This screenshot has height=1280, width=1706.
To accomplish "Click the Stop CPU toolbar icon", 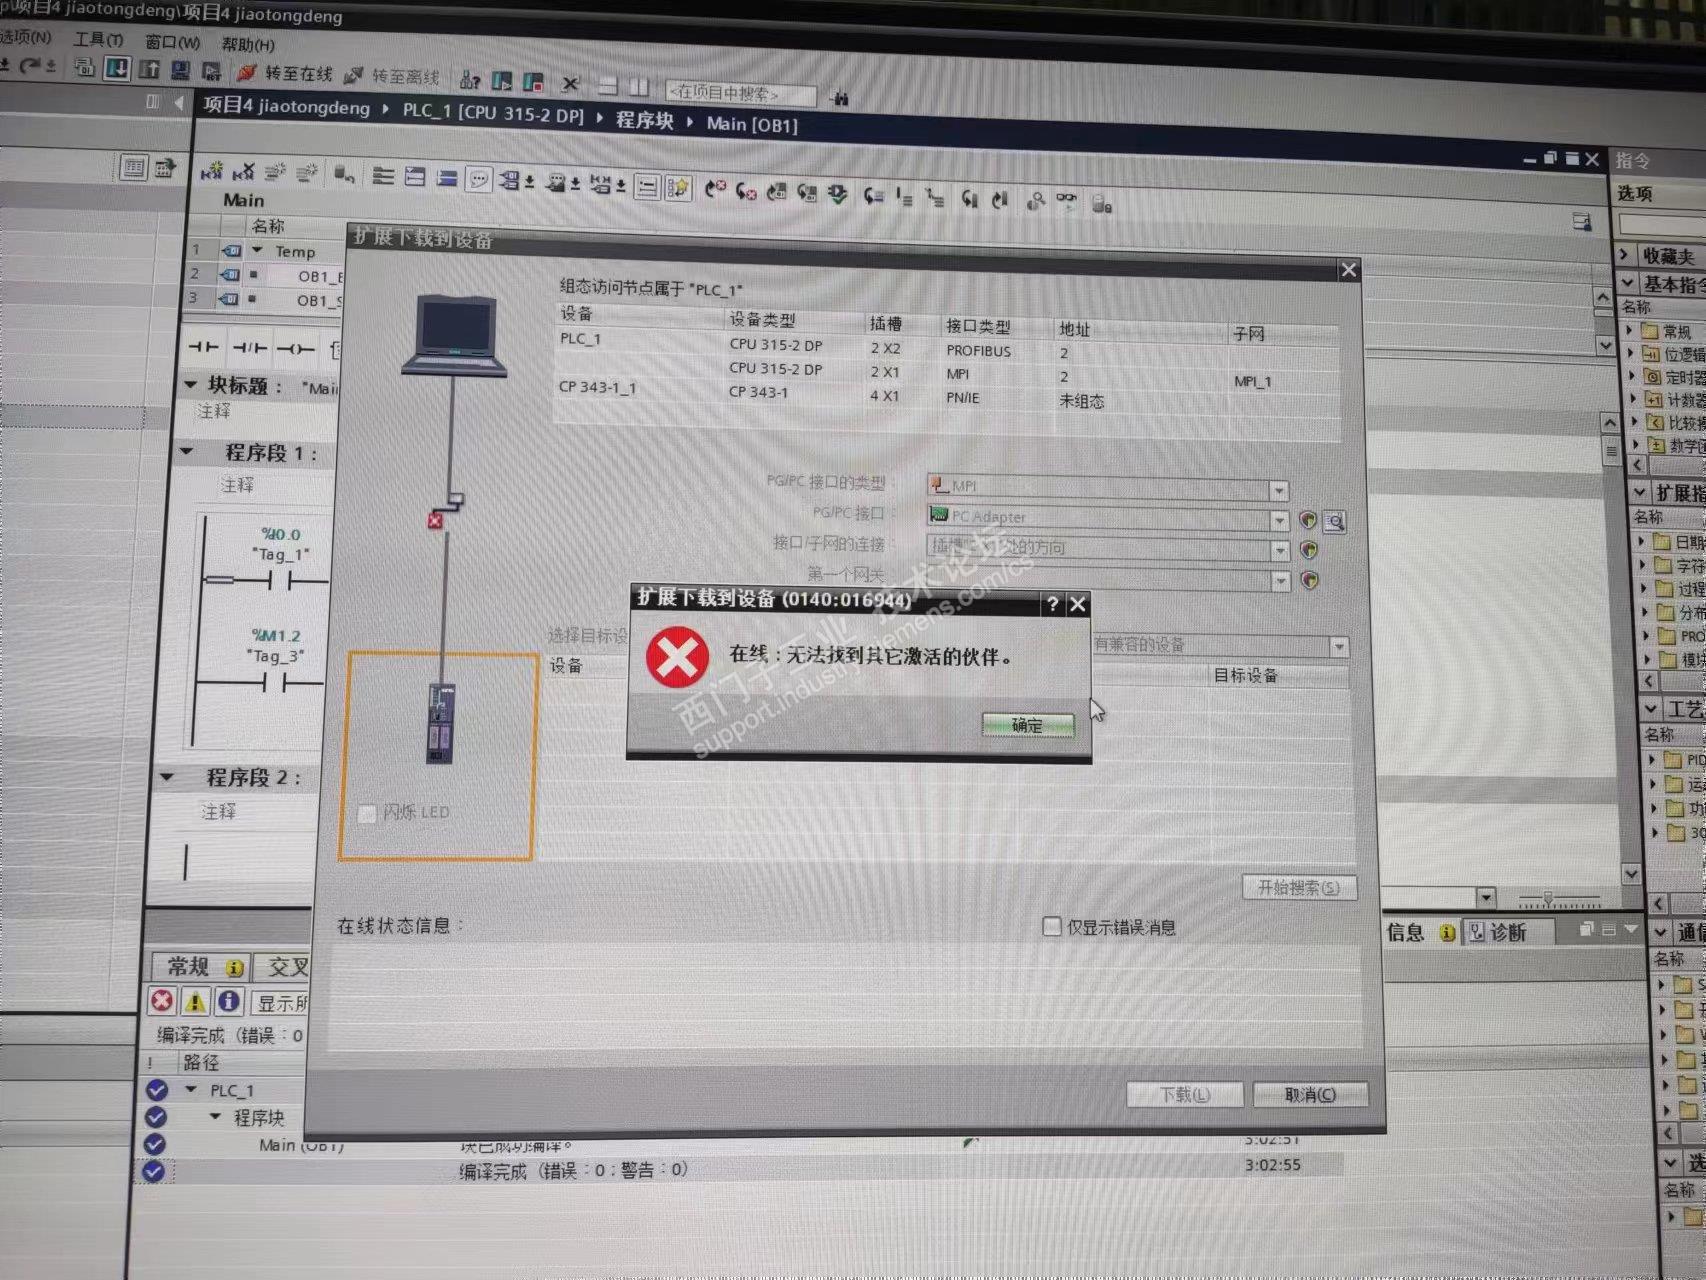I will [x=533, y=82].
